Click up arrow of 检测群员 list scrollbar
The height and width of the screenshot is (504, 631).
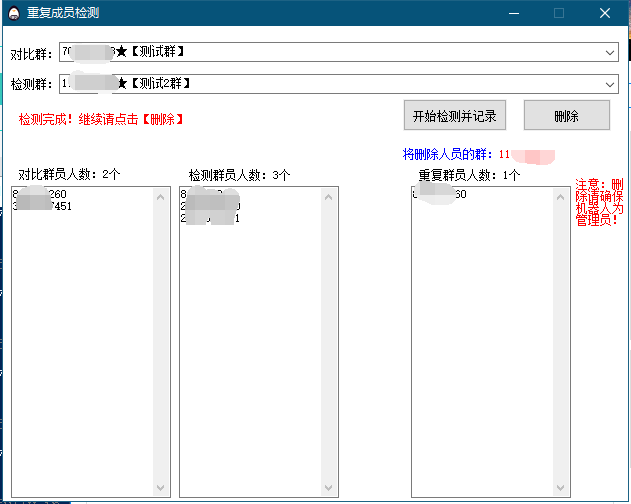330,196
